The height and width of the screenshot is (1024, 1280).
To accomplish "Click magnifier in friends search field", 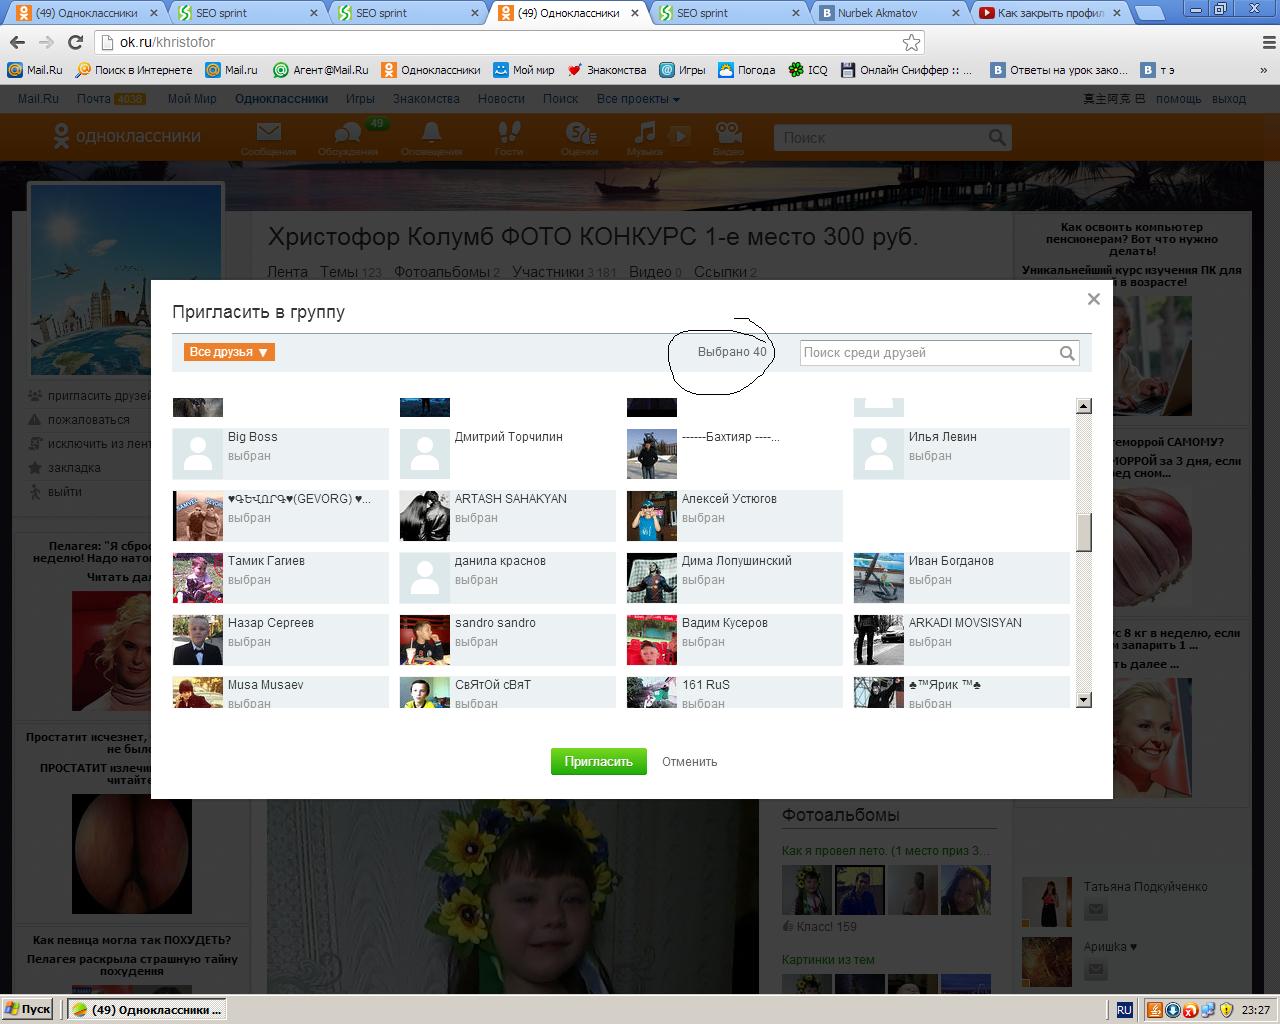I will click(1067, 353).
